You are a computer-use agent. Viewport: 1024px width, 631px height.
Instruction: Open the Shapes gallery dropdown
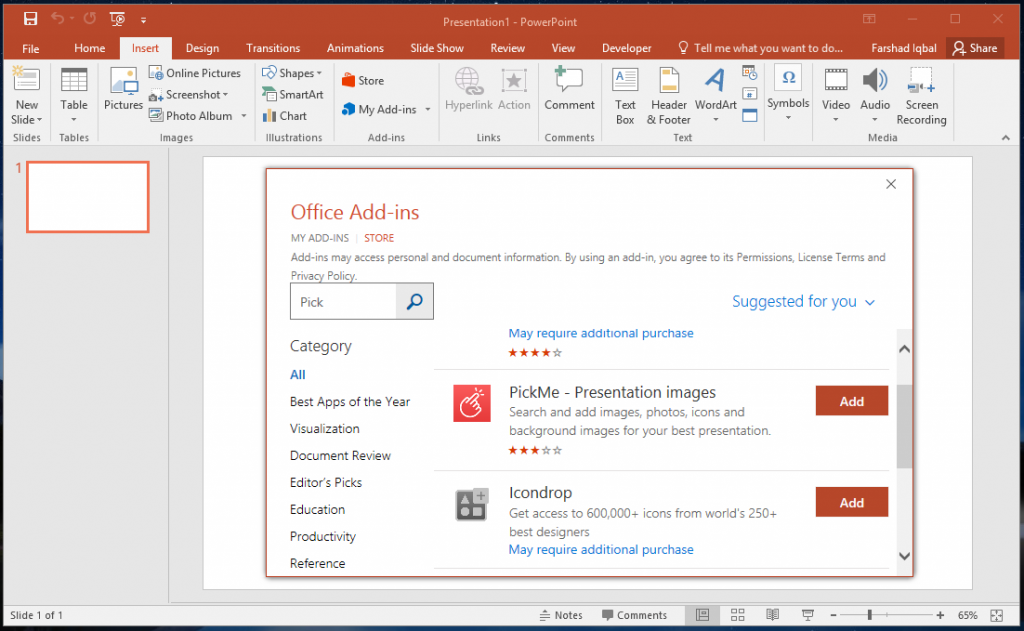(292, 73)
